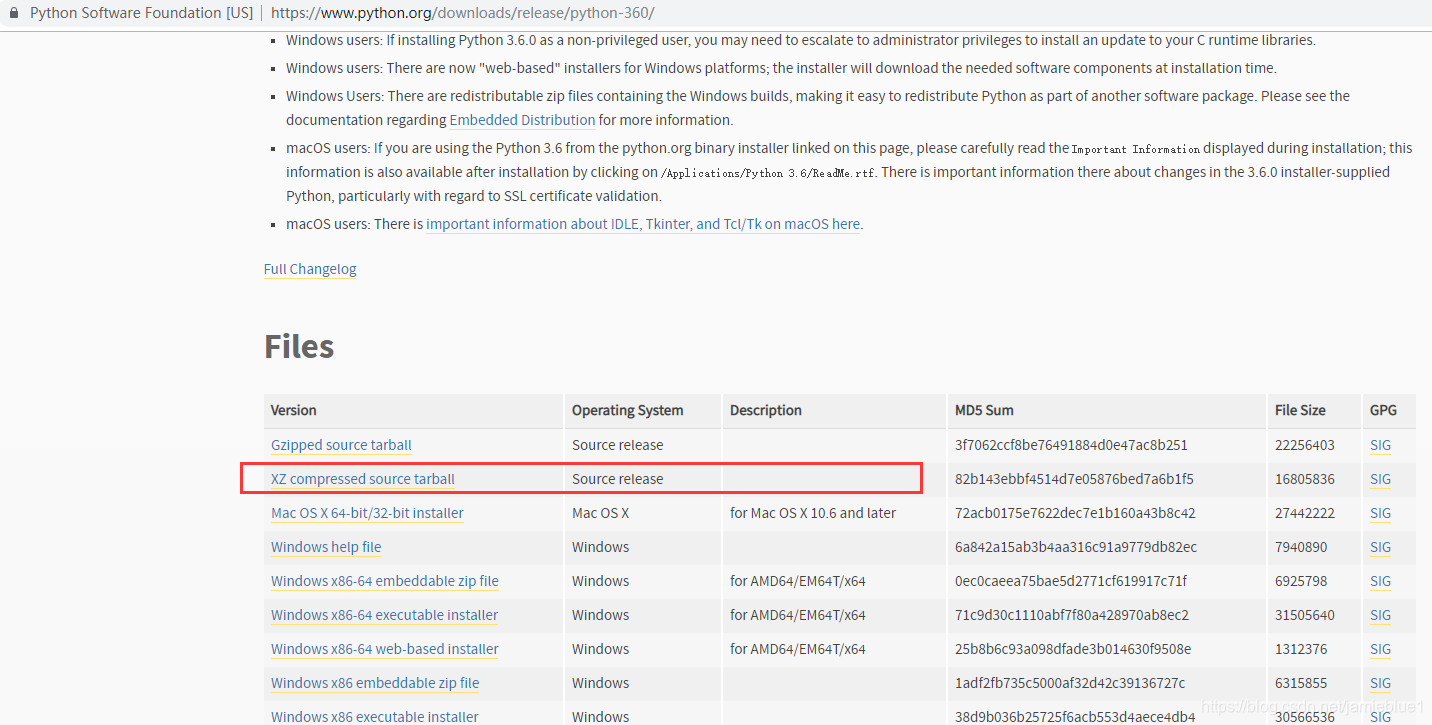The width and height of the screenshot is (1432, 725).
Task: Click MD5 sum 0ec0caeea75bae5d2771cf619917c71f
Action: pyautogui.click(x=1071, y=581)
